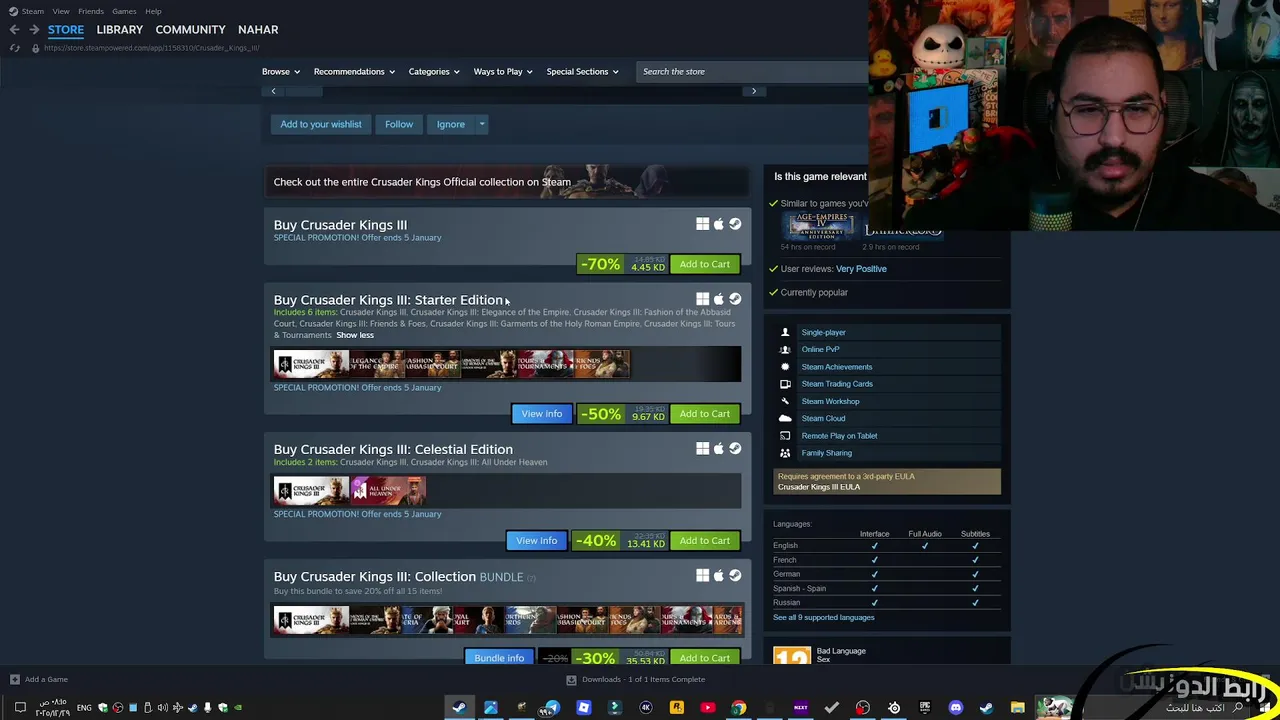Go back using the Steam back arrow

[14, 30]
